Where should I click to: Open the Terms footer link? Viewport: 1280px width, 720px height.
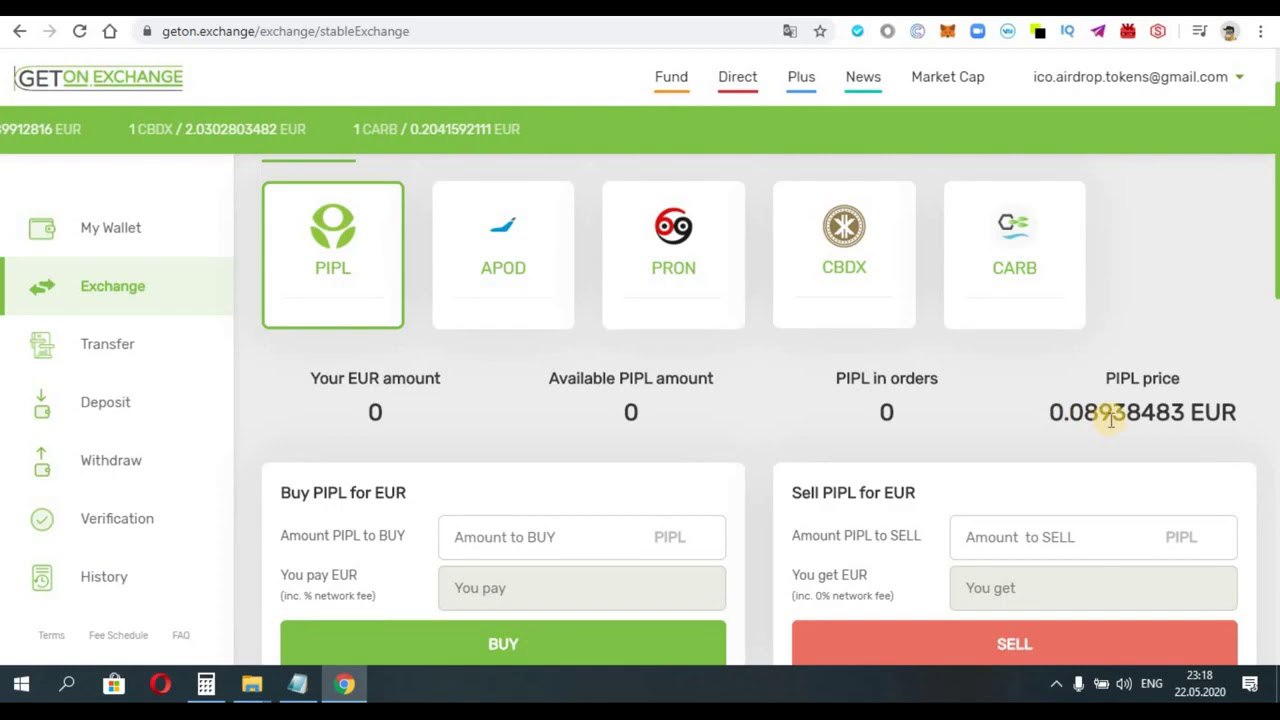coord(51,635)
